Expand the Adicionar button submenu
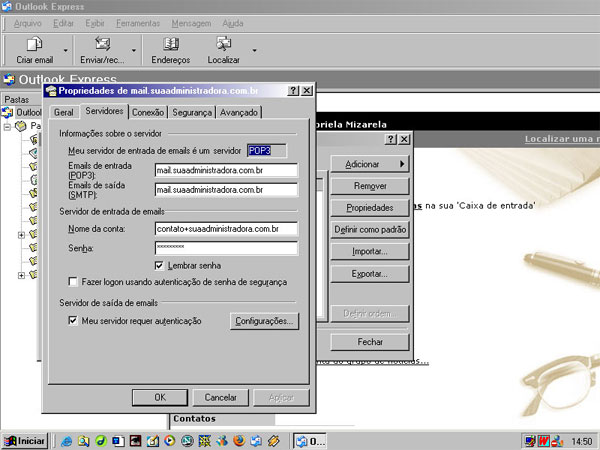 pyautogui.click(x=370, y=163)
